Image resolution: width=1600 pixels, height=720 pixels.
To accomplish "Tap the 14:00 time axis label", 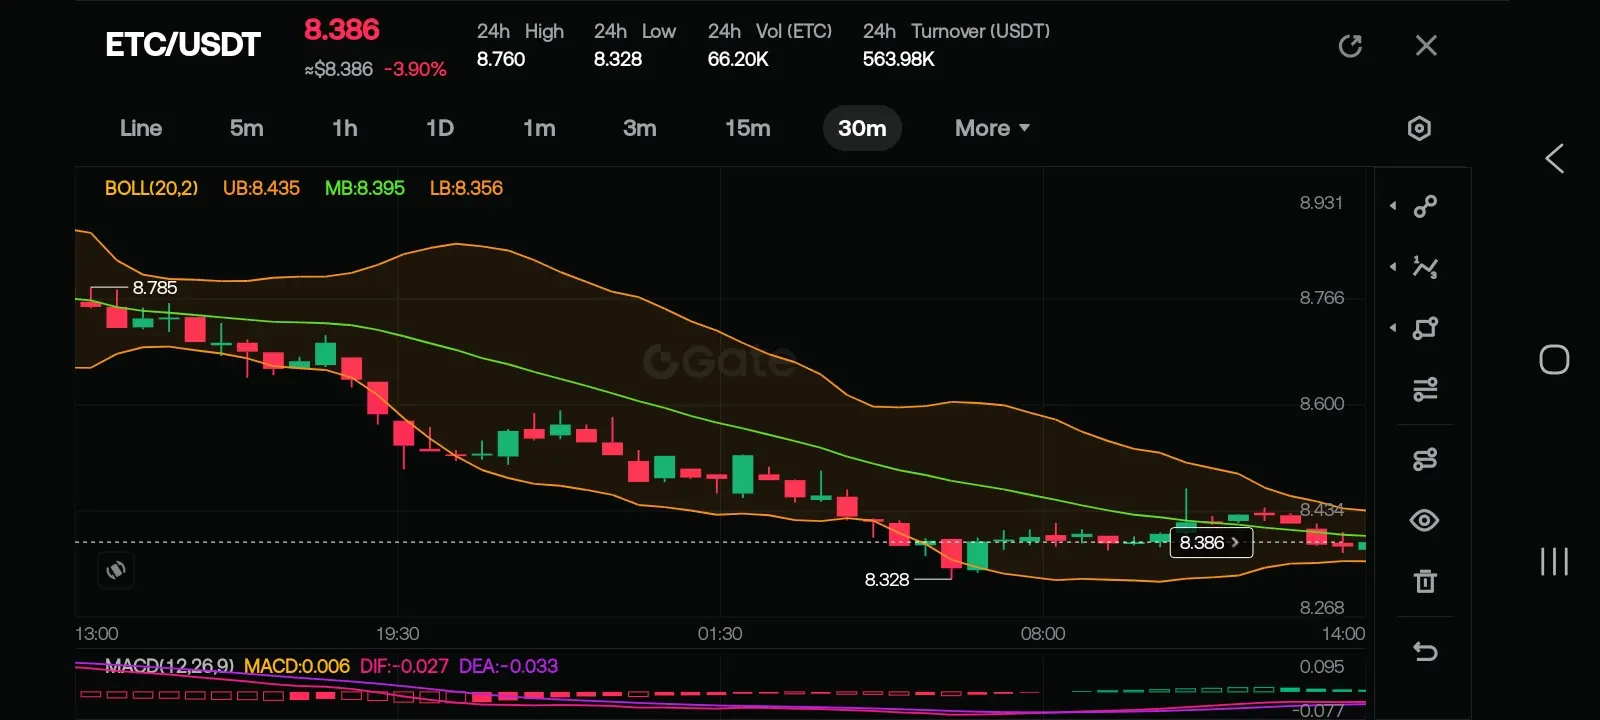I will (1343, 634).
